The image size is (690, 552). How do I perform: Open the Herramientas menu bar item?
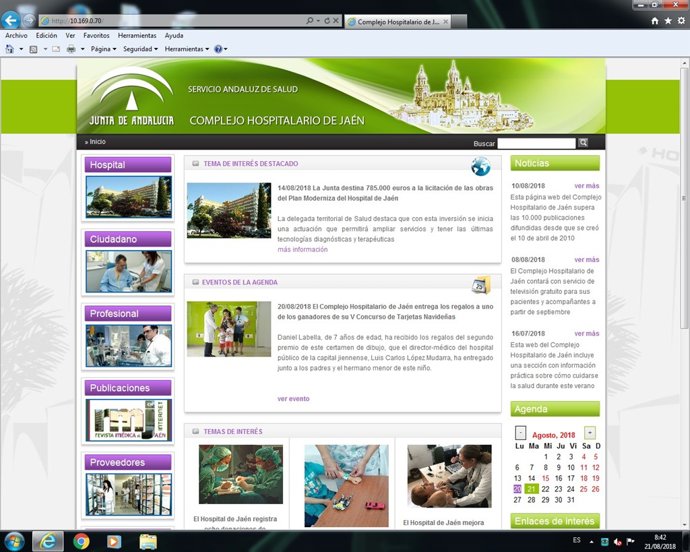(137, 36)
